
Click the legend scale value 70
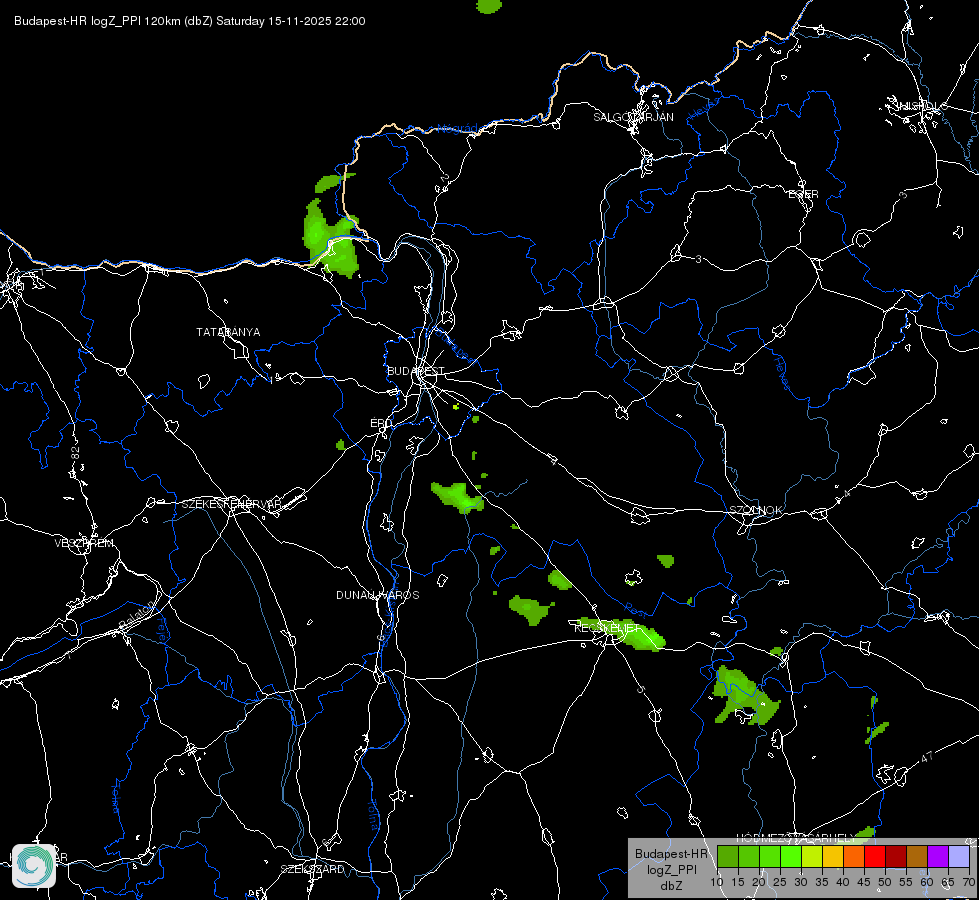(x=969, y=883)
